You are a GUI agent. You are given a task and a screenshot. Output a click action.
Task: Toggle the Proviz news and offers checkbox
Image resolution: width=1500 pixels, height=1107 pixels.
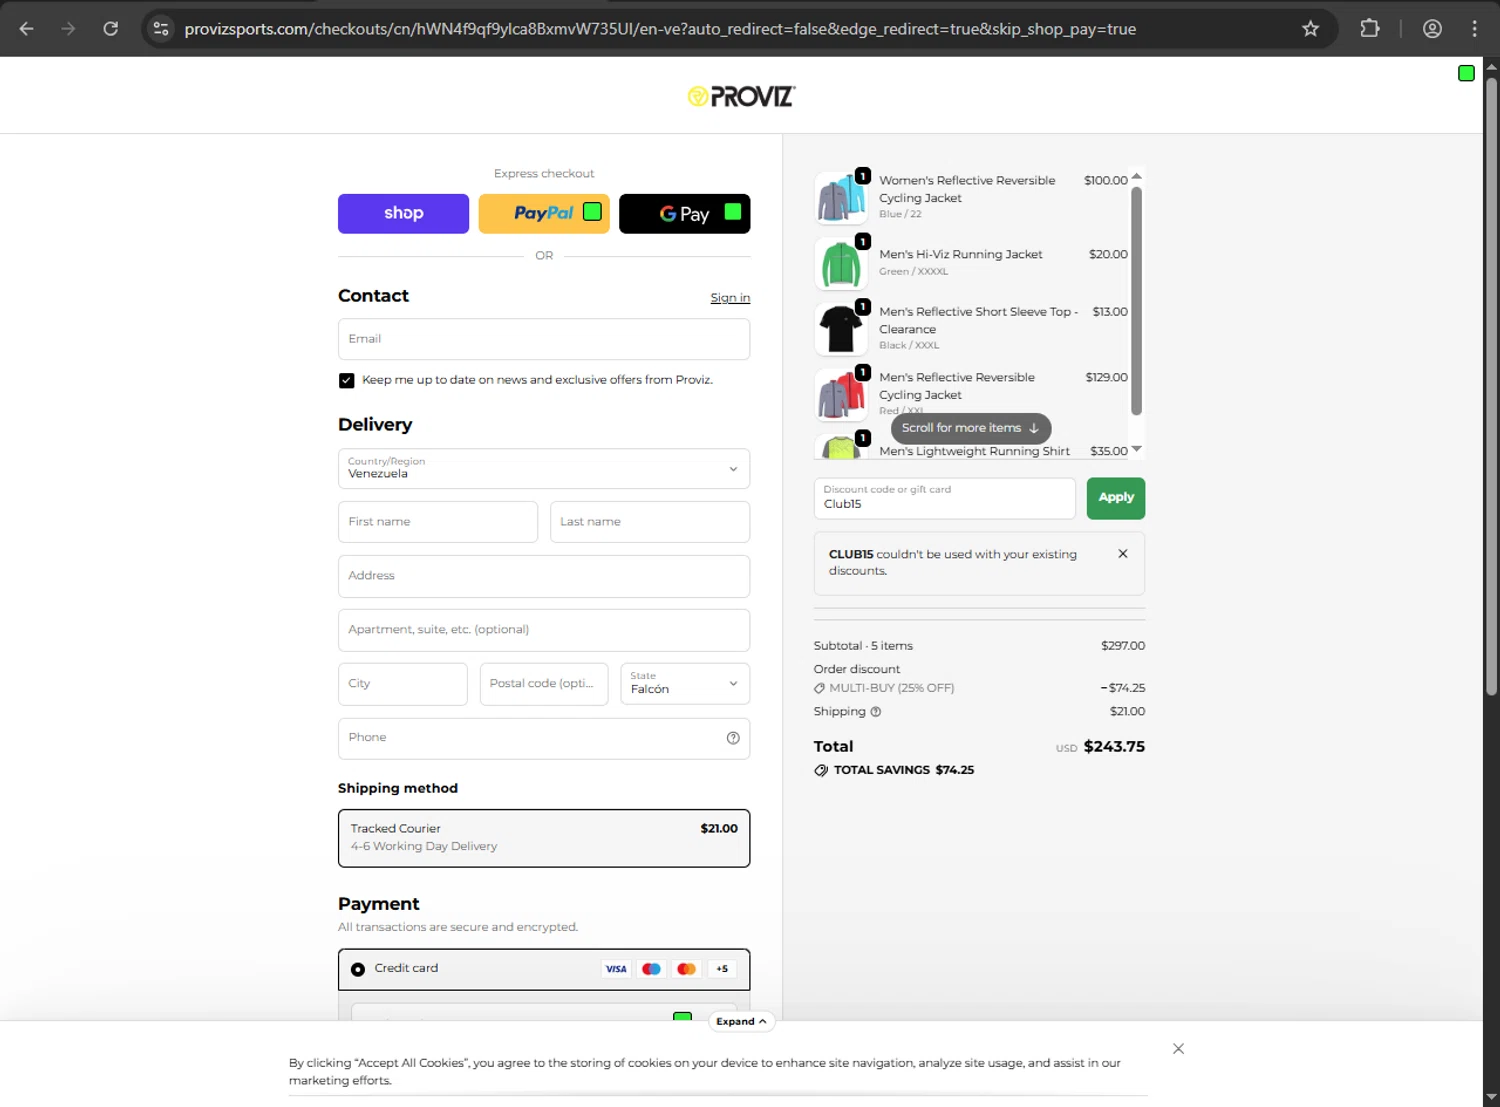tap(346, 381)
